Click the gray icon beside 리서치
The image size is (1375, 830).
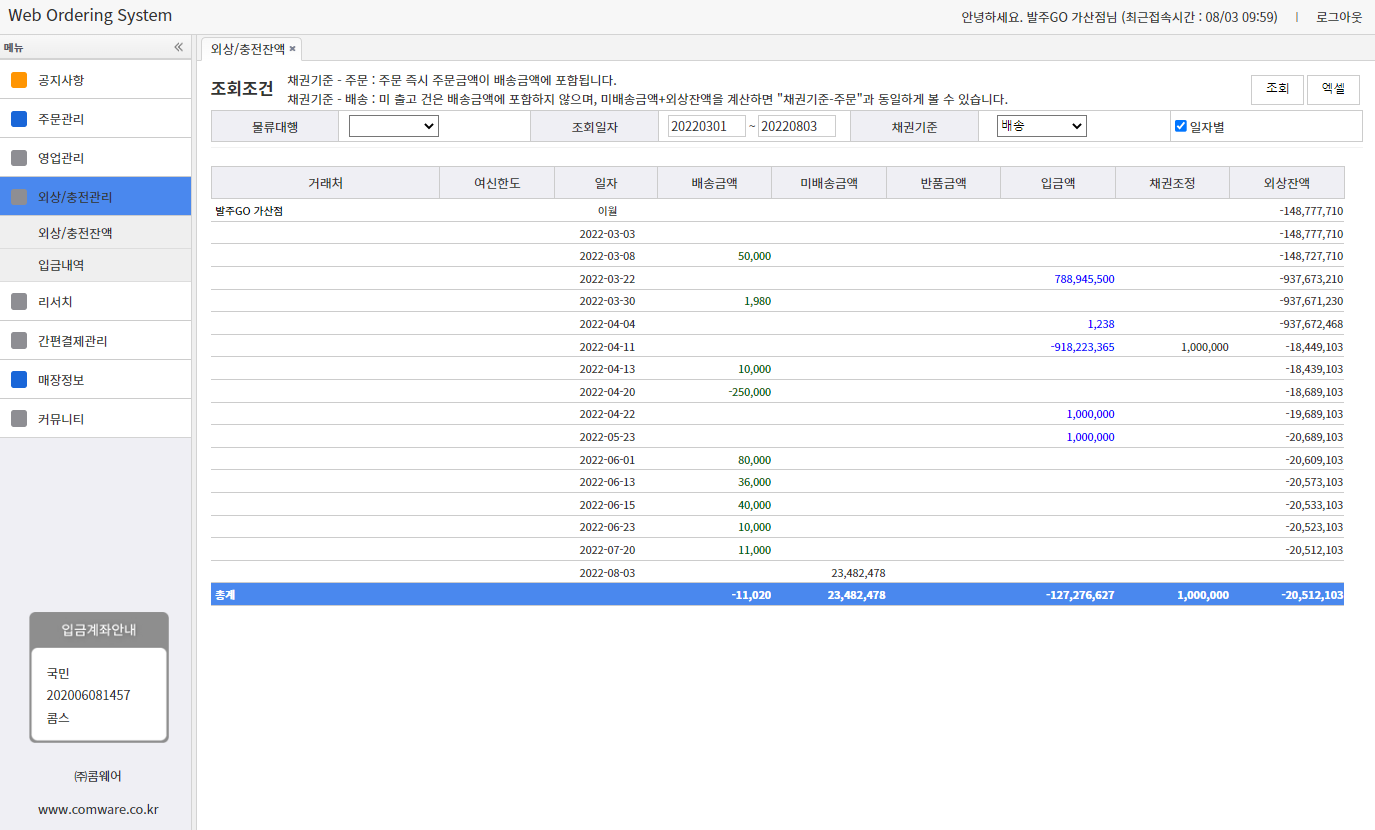point(19,302)
